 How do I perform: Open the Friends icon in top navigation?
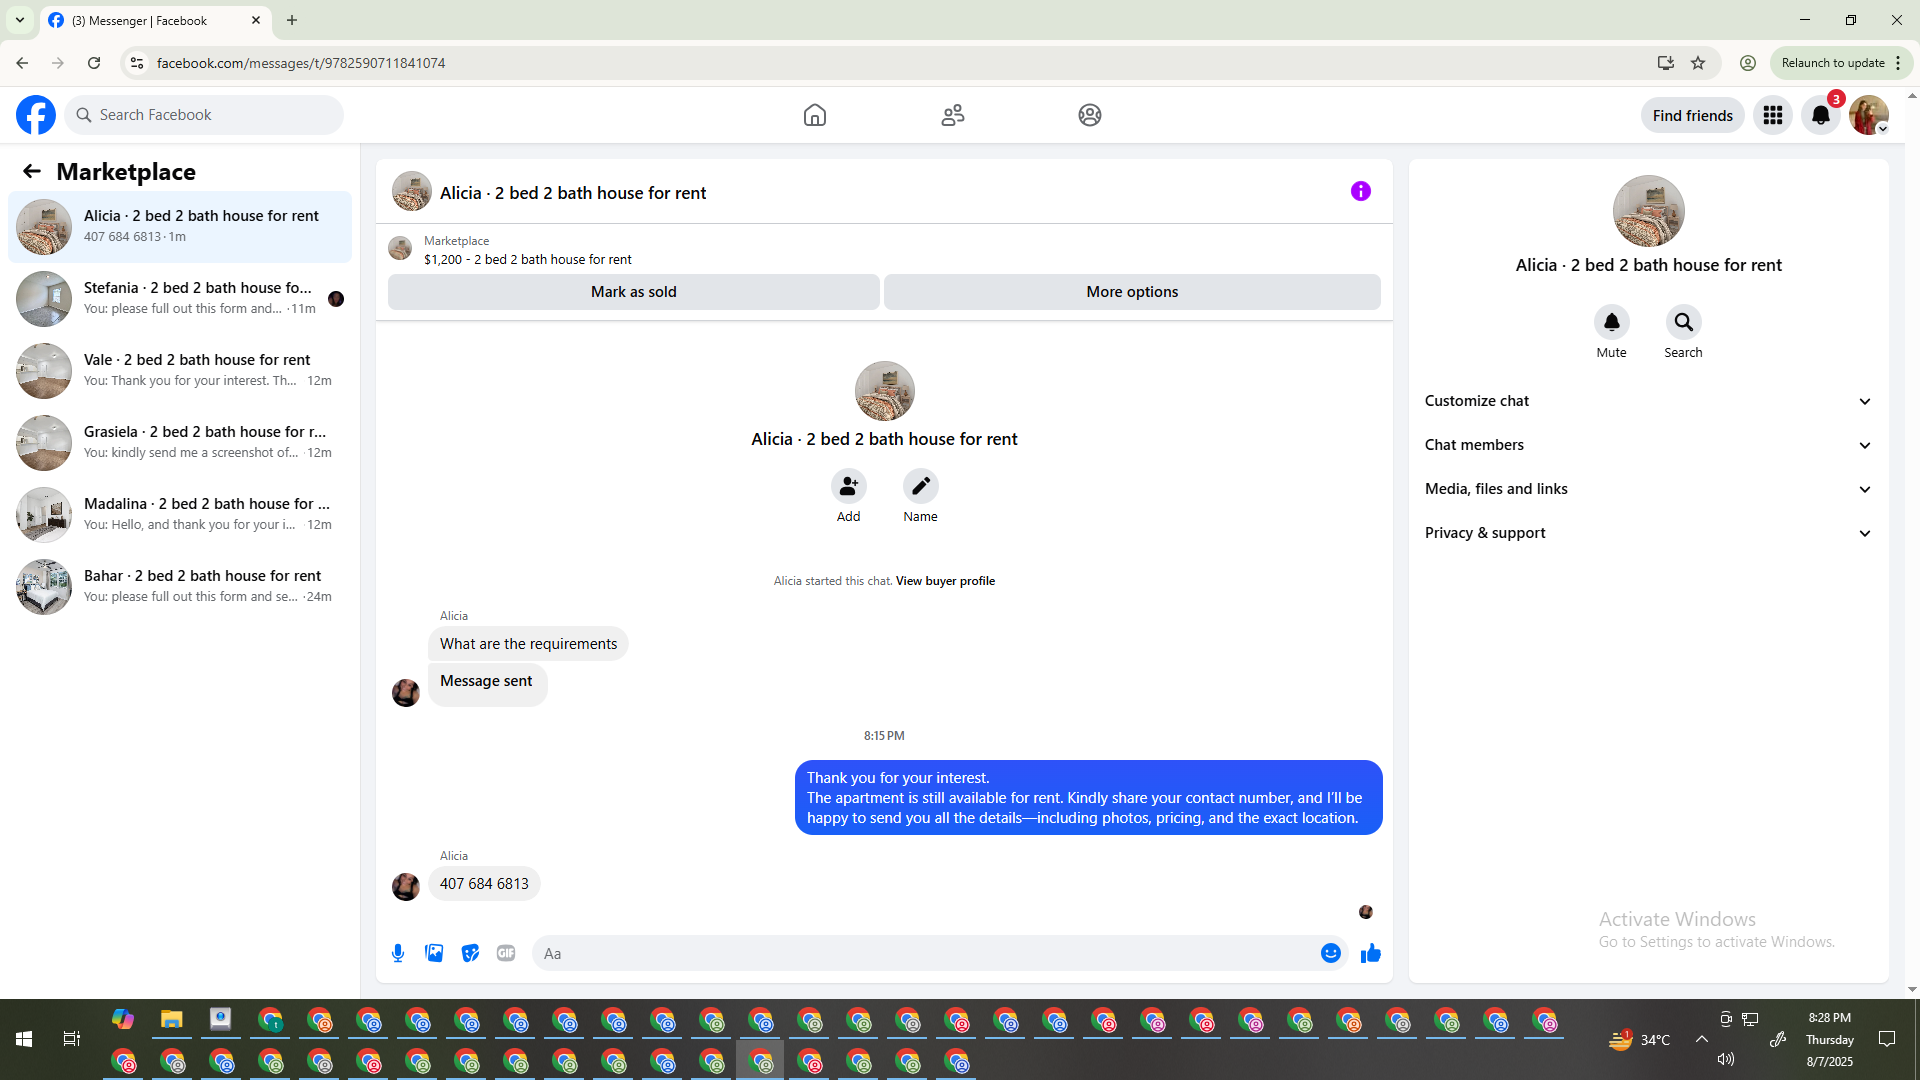(953, 115)
